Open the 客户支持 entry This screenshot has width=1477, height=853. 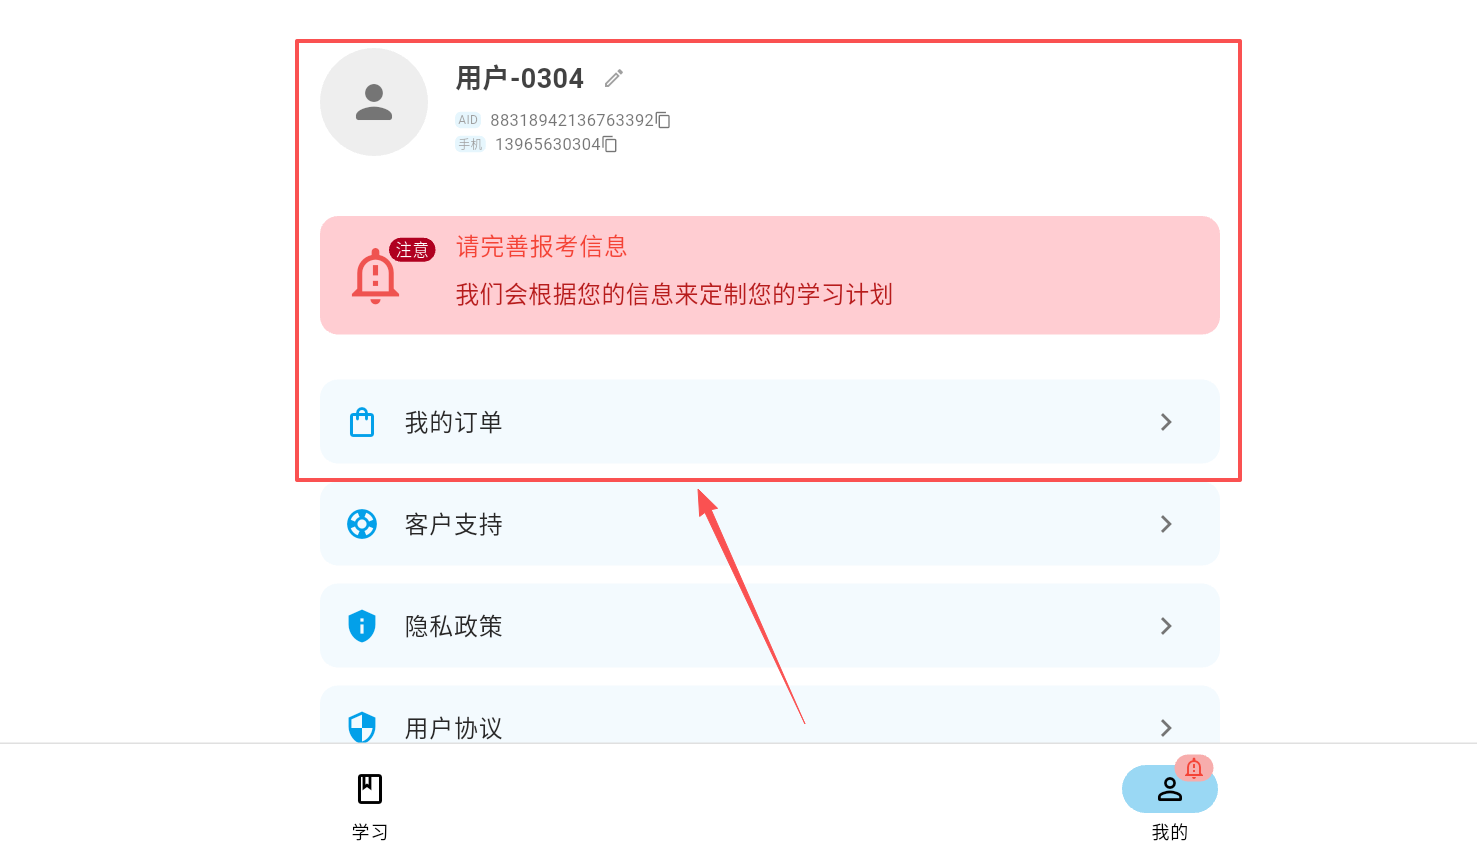(x=770, y=524)
